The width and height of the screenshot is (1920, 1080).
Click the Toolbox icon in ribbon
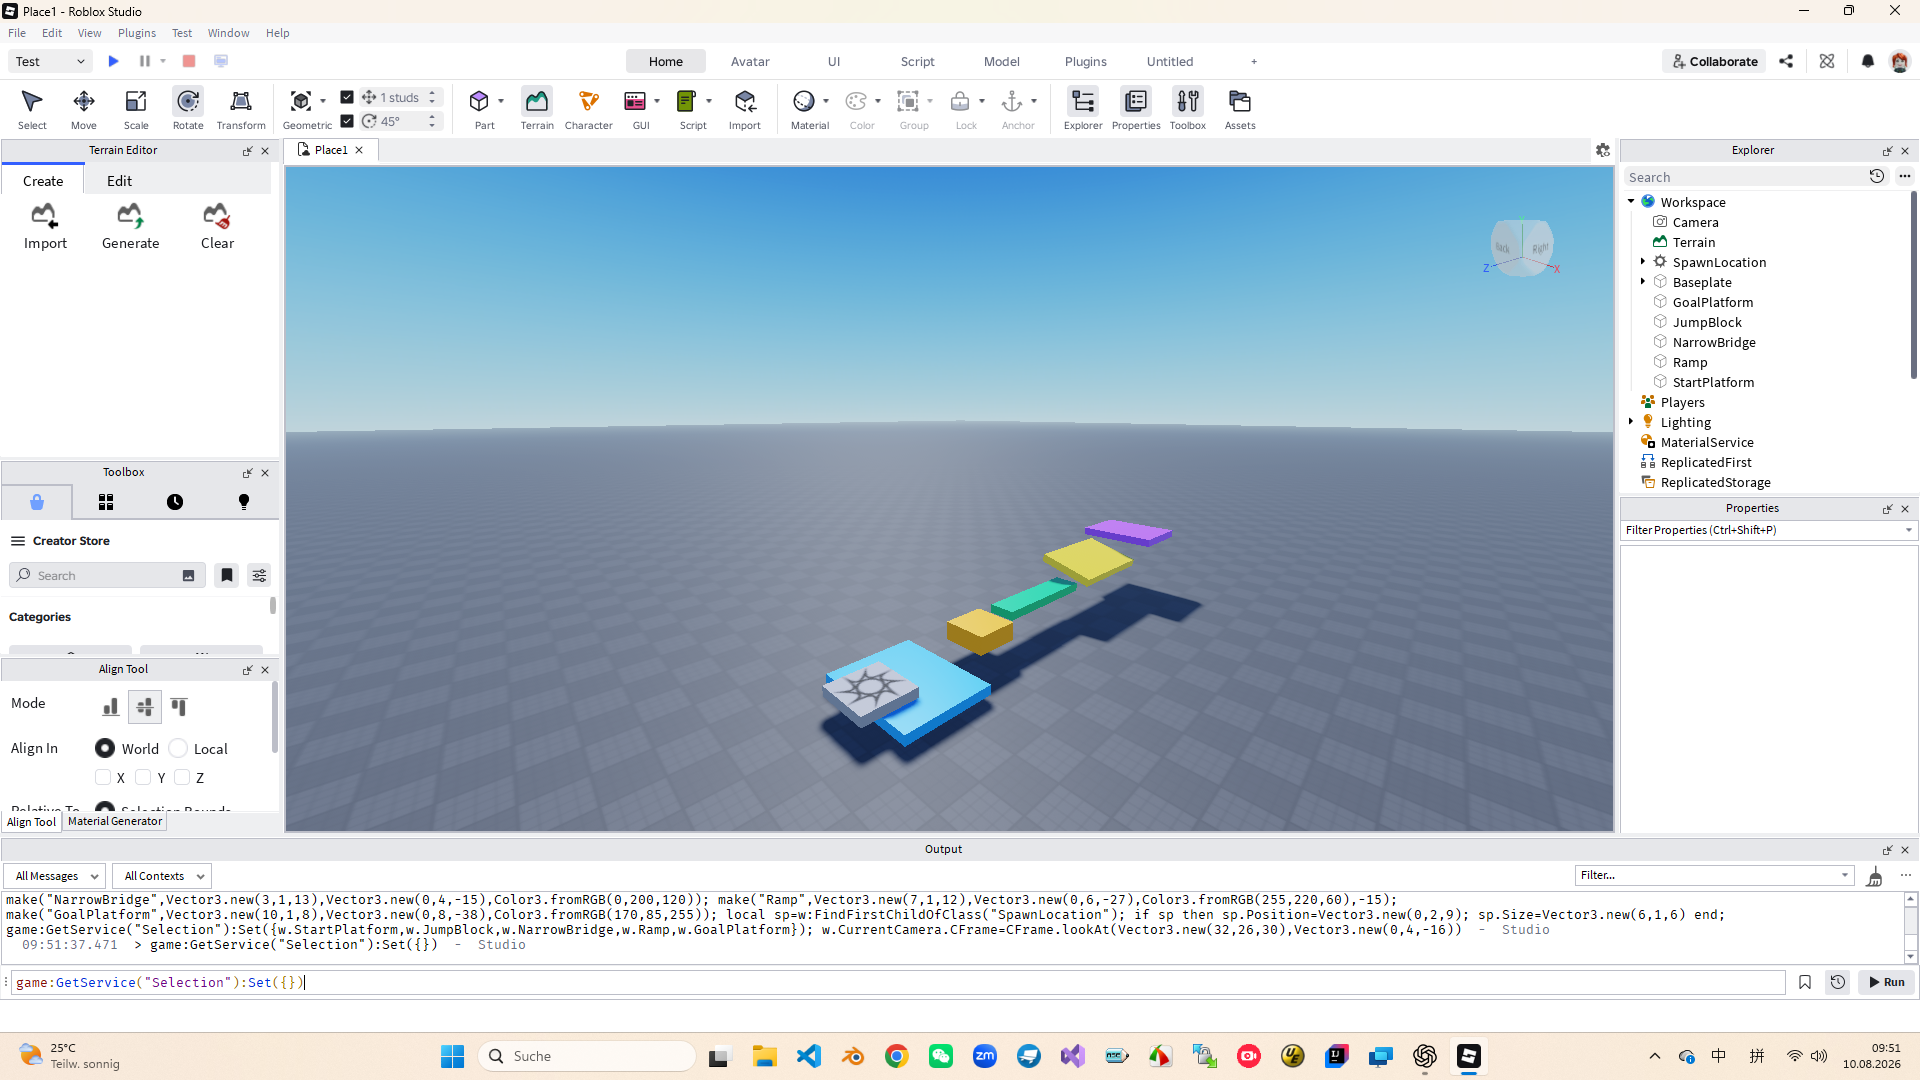(x=1188, y=109)
